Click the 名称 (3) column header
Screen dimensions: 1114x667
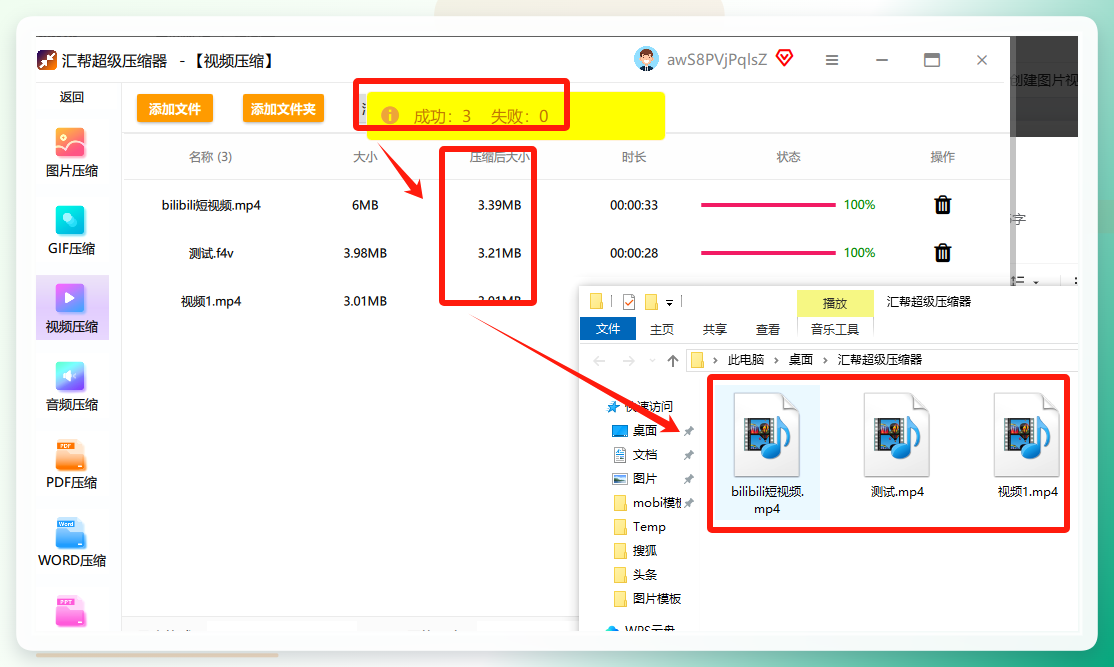coord(210,157)
